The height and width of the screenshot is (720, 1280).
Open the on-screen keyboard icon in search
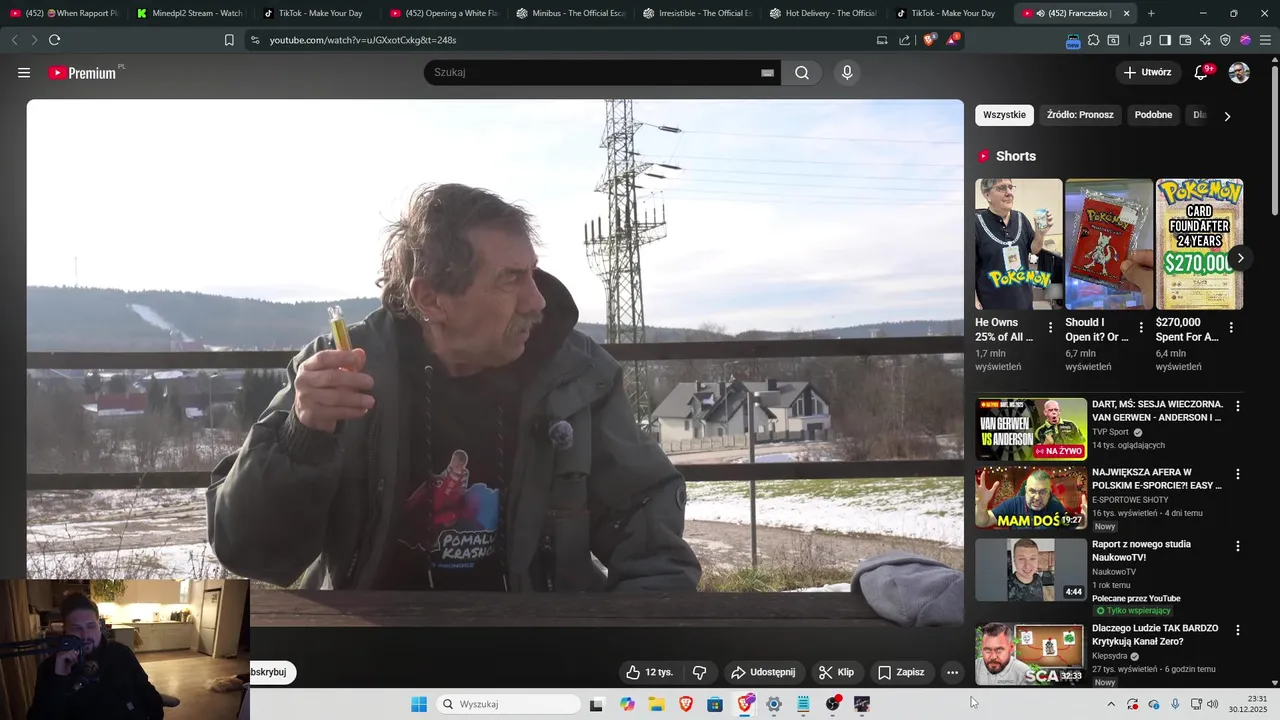pos(768,73)
